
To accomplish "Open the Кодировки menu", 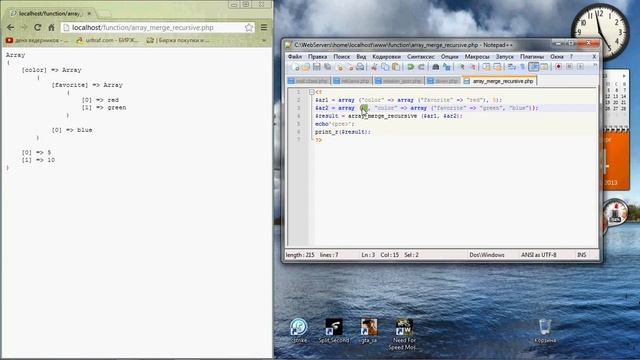I will [x=387, y=57].
